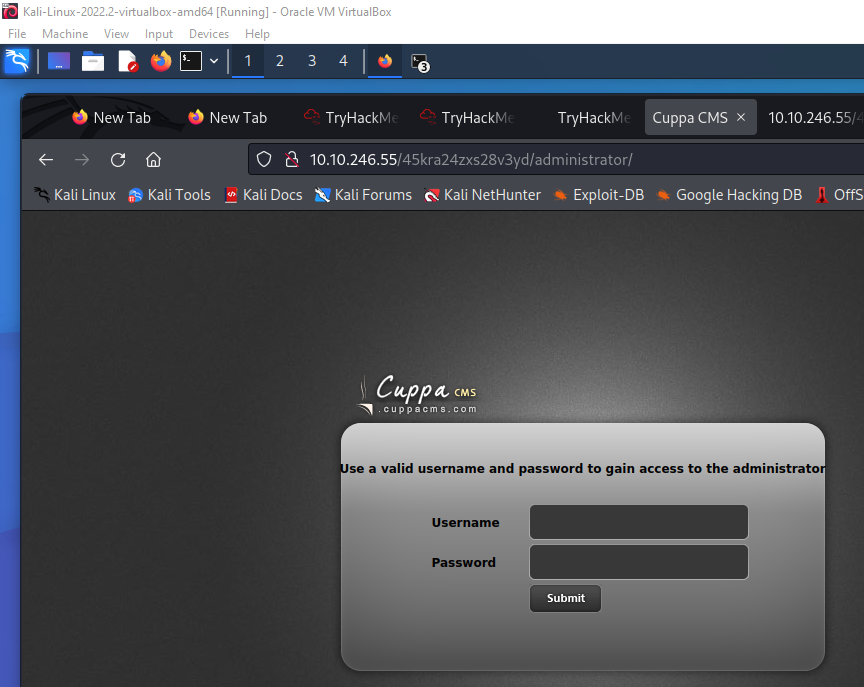Open the VirtualBox Input menu
Image resolution: width=864 pixels, height=687 pixels.
(159, 34)
